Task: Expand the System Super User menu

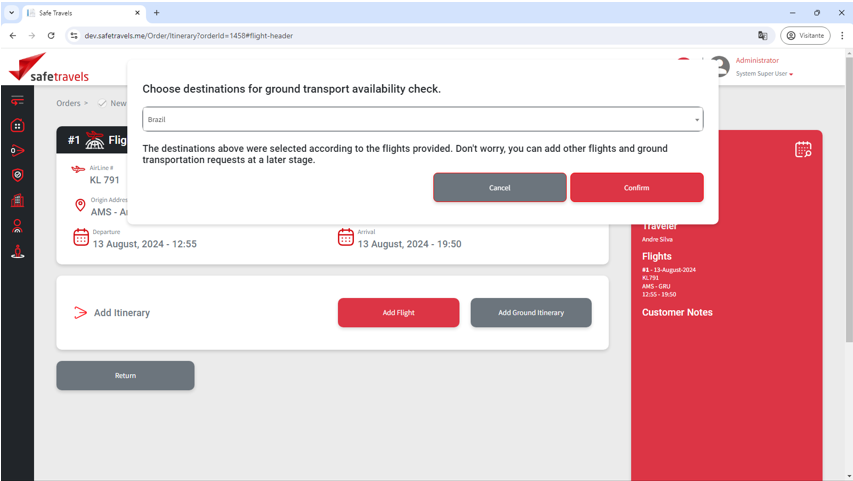Action: click(x=765, y=74)
